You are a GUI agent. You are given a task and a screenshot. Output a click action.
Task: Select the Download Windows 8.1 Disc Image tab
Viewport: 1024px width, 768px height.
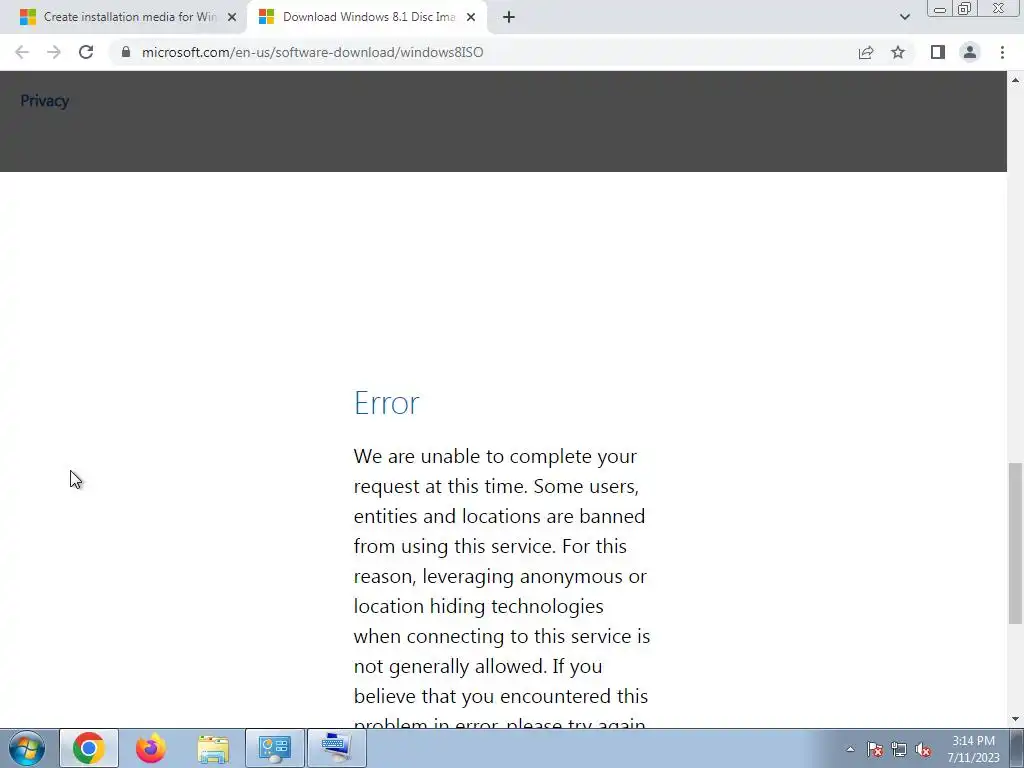[x=367, y=17]
